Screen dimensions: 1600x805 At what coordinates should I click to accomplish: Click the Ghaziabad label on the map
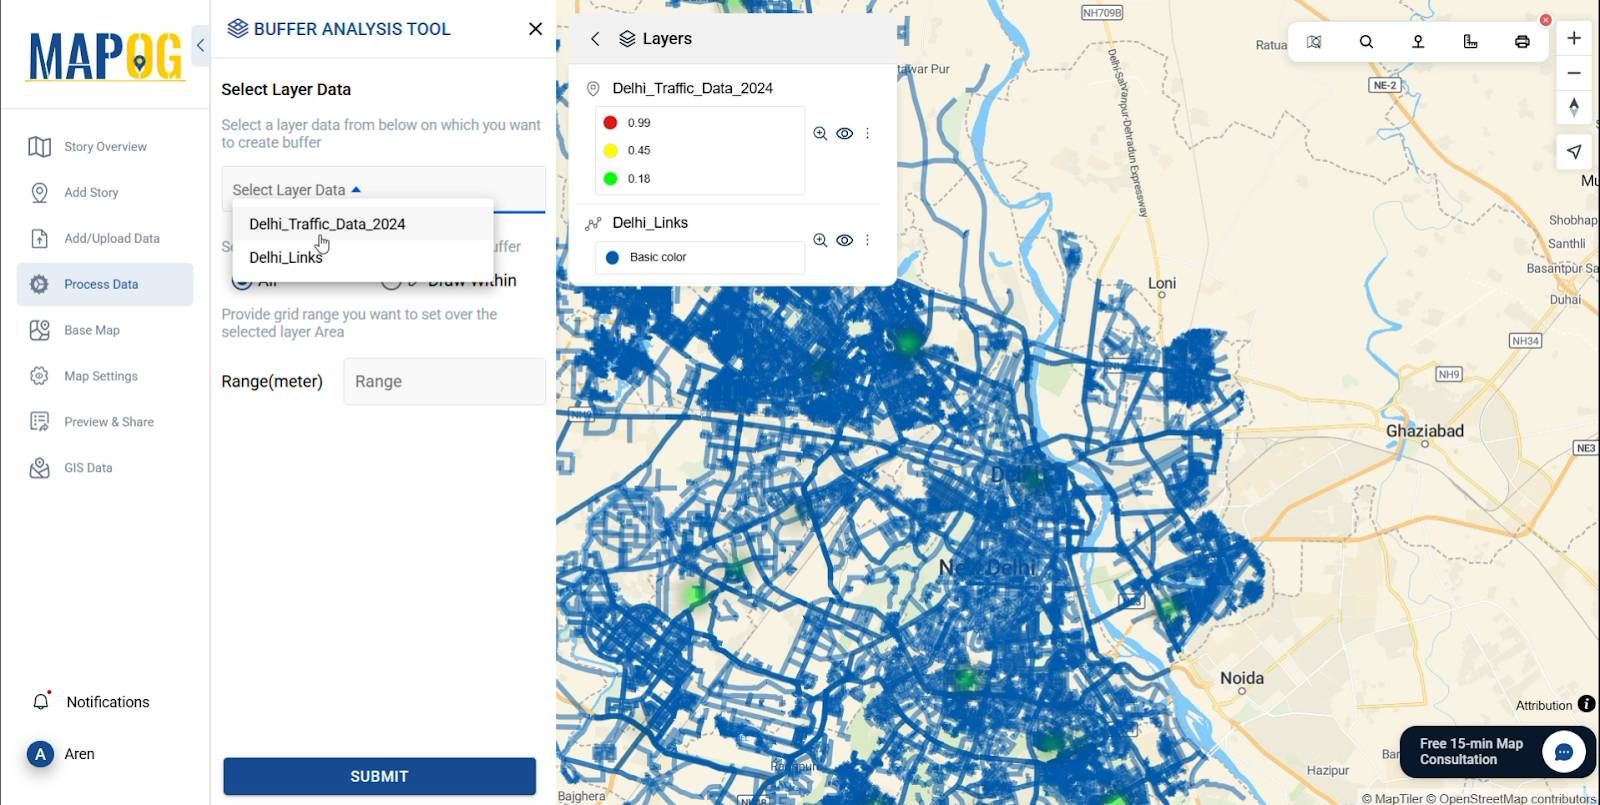click(1424, 431)
